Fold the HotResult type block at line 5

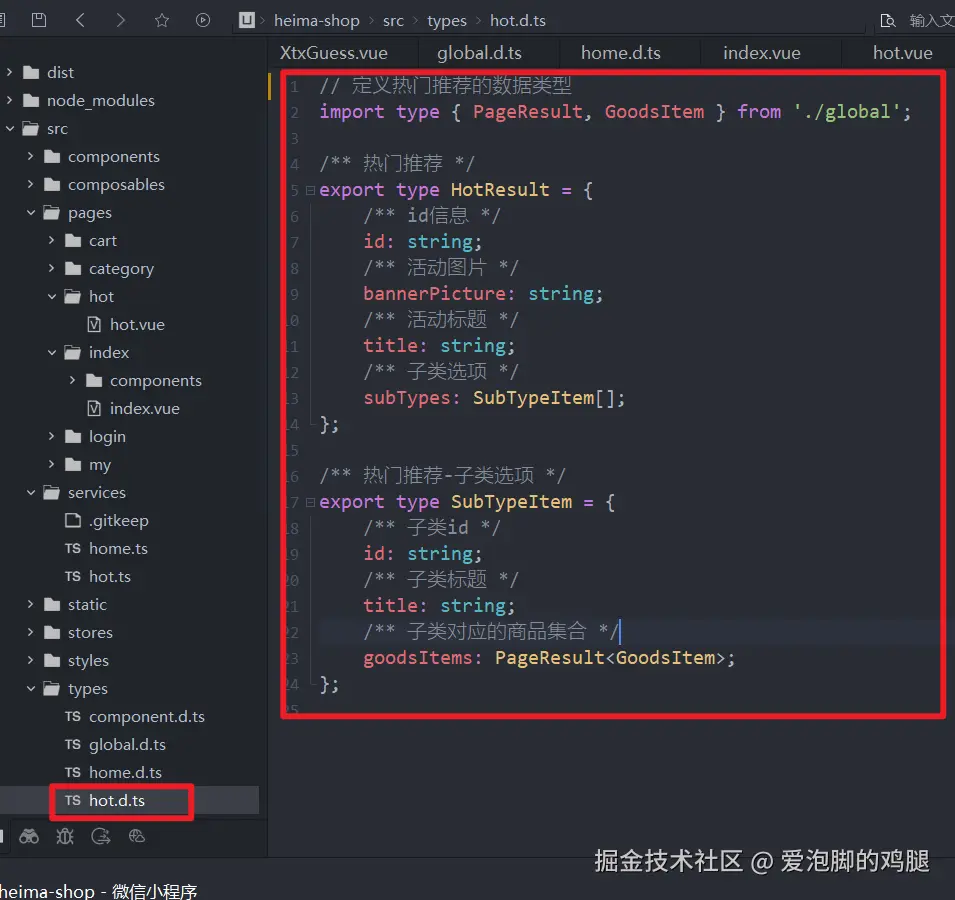[x=310, y=191]
